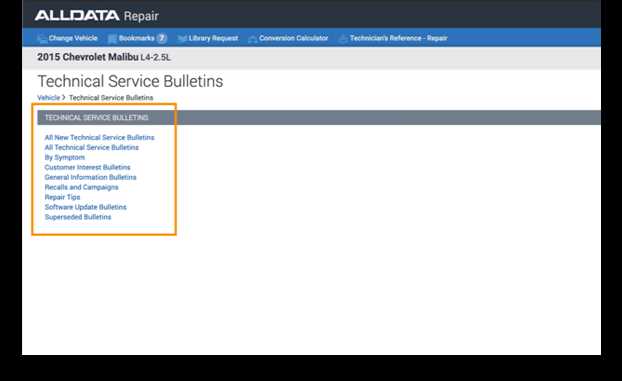The height and width of the screenshot is (381, 622).
Task: Open the Repair Tips link
Action: (62, 197)
